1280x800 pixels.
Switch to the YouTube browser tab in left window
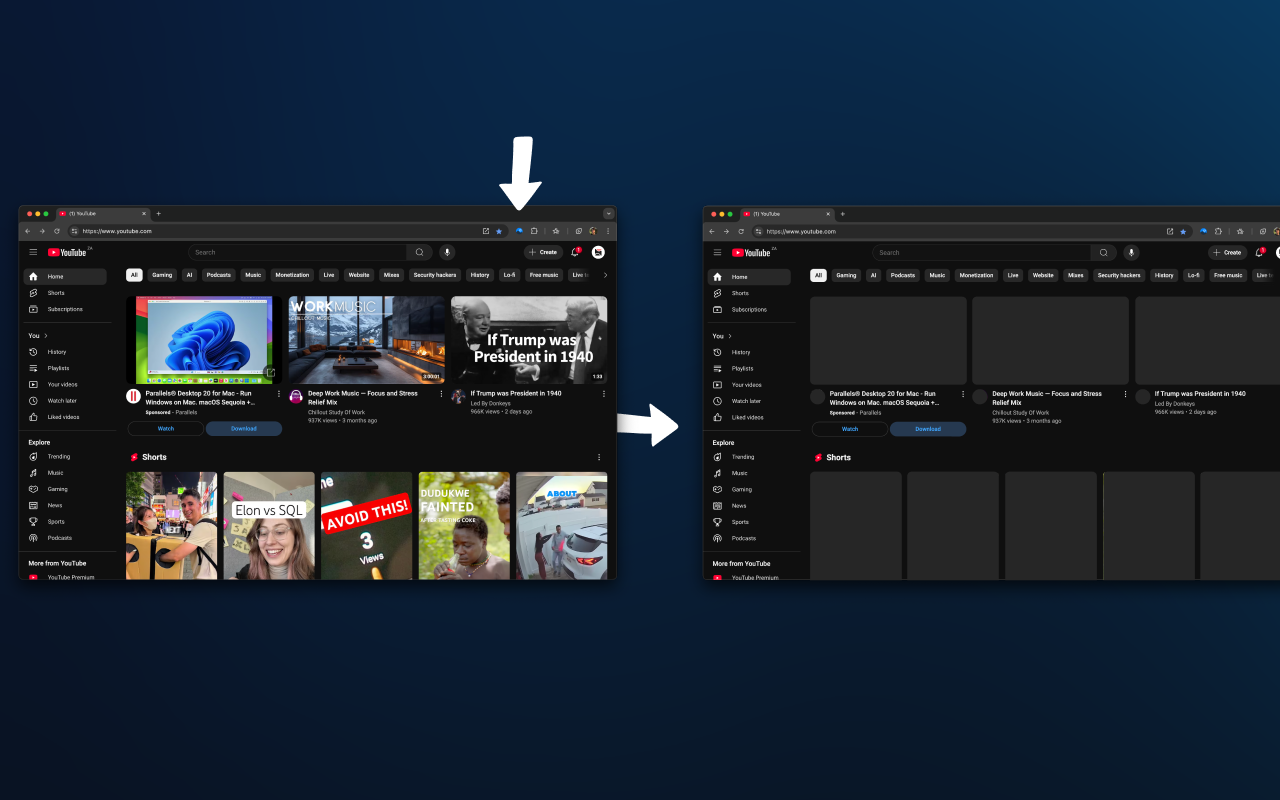click(102, 213)
